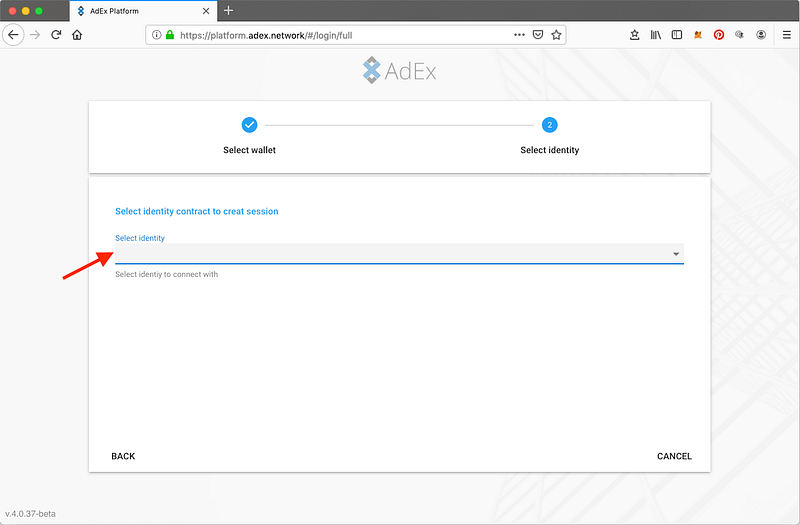
Task: Click 'Select identiy to connect with' helper text
Action: 166,274
